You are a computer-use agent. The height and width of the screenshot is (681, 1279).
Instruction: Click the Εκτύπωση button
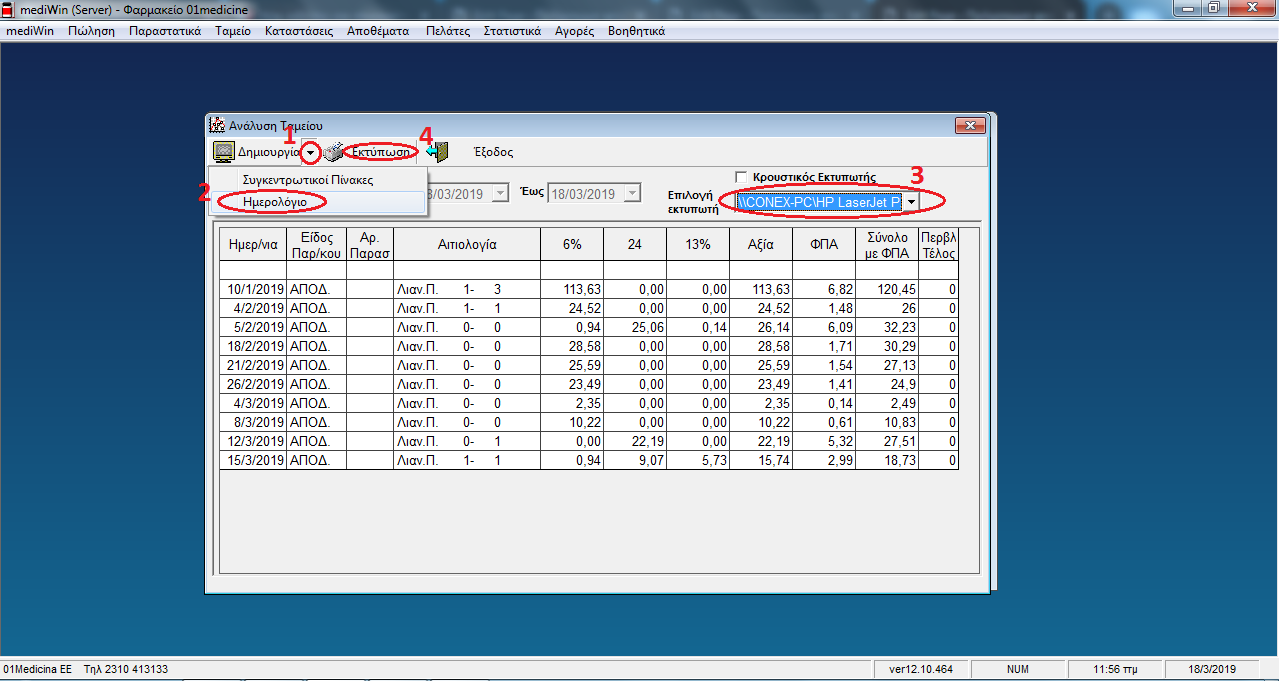[x=381, y=152]
